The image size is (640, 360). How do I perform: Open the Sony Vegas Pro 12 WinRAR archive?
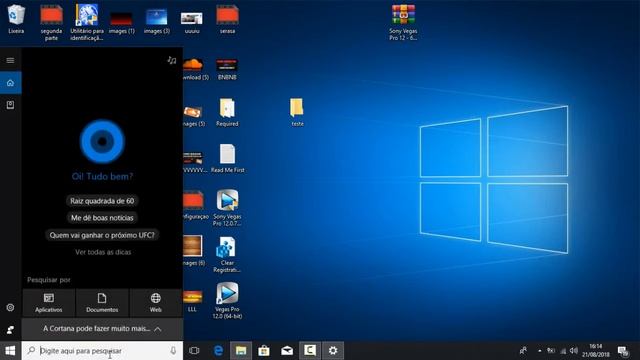[x=403, y=22]
